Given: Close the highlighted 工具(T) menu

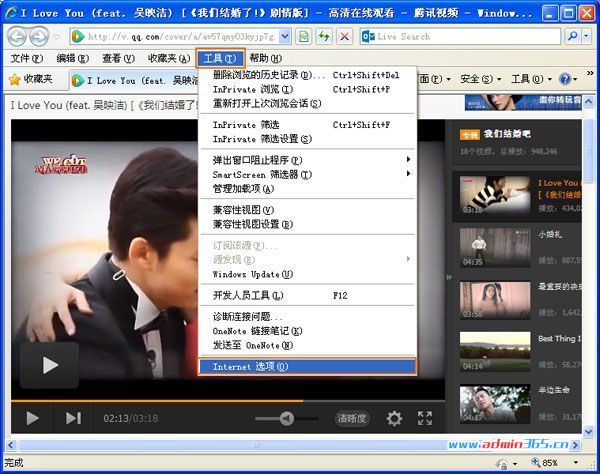Looking at the screenshot, I should [220, 58].
